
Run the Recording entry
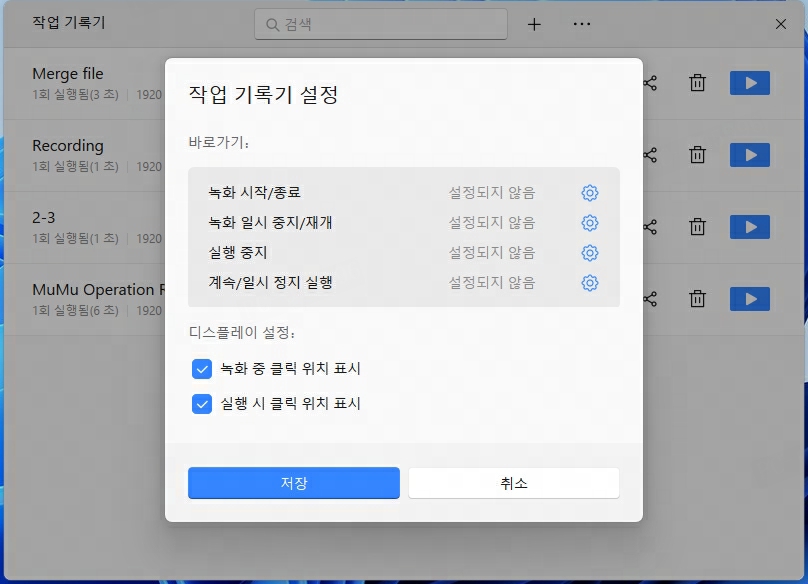[750, 155]
